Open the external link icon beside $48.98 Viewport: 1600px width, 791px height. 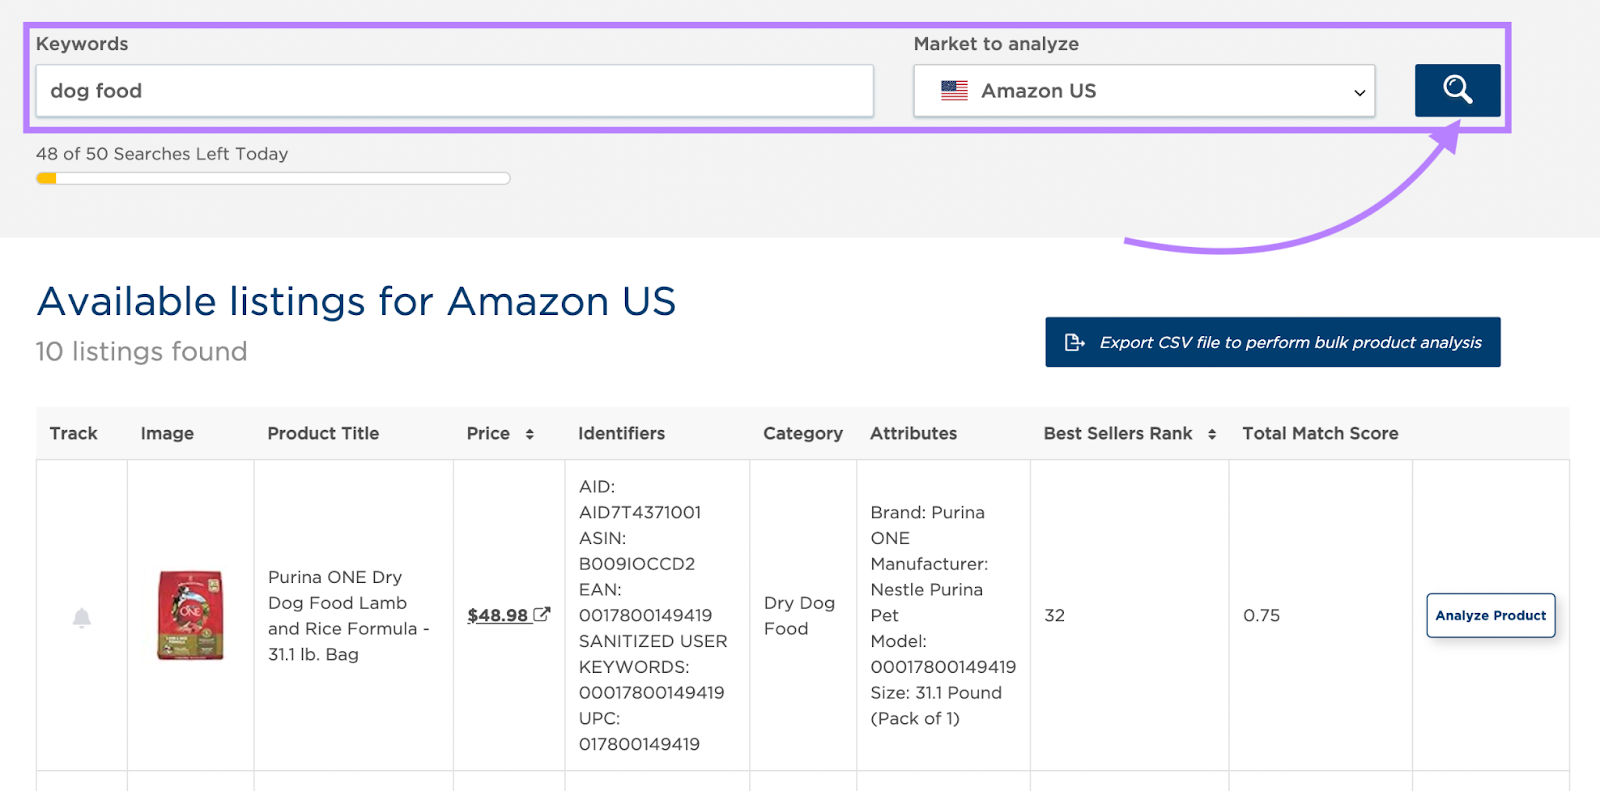tap(541, 615)
